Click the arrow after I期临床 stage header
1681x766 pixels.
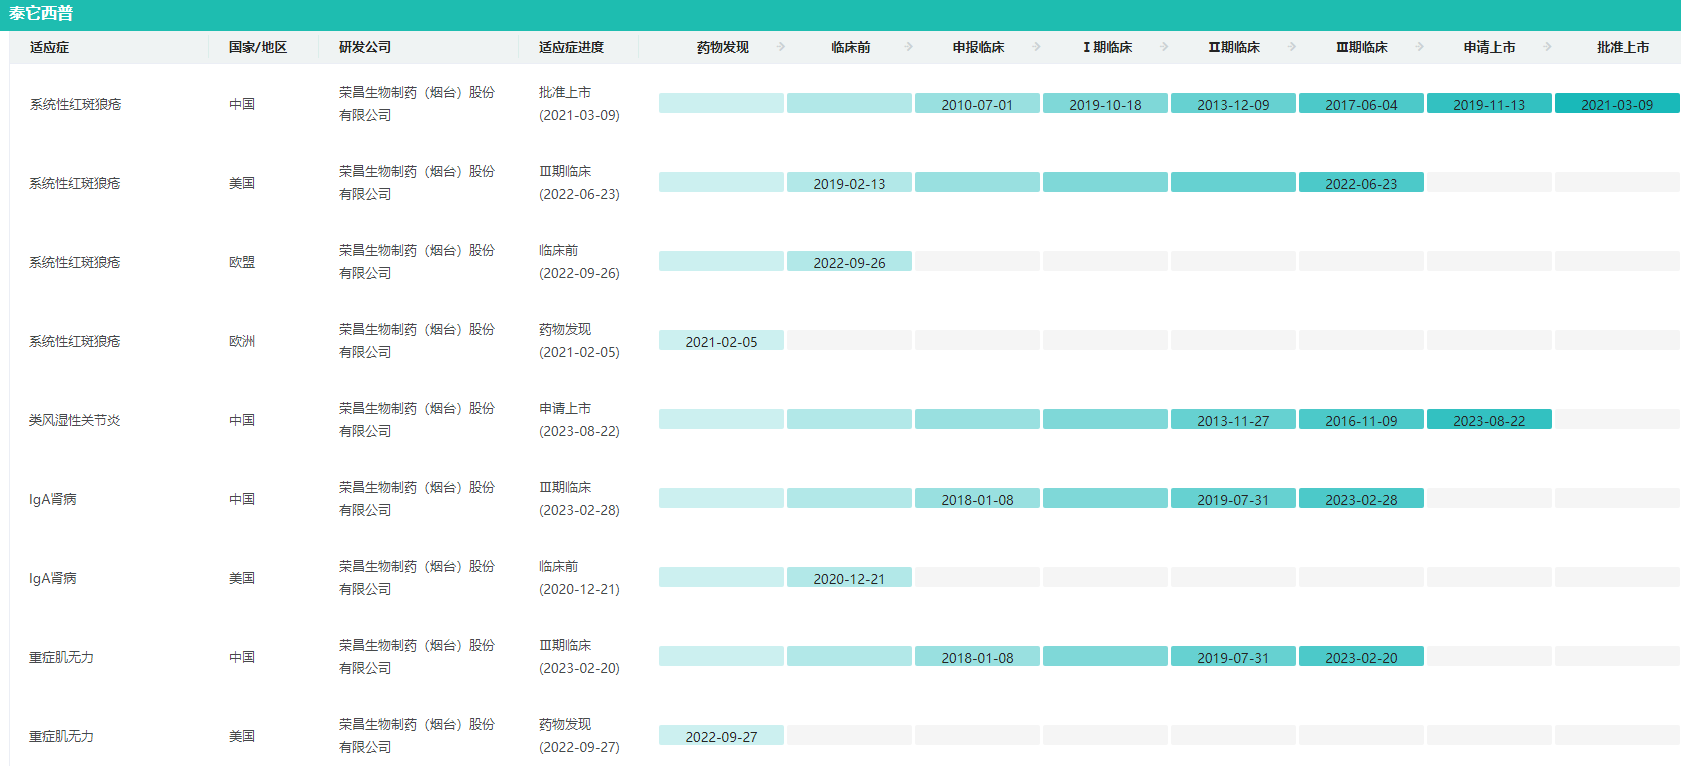(x=1164, y=47)
